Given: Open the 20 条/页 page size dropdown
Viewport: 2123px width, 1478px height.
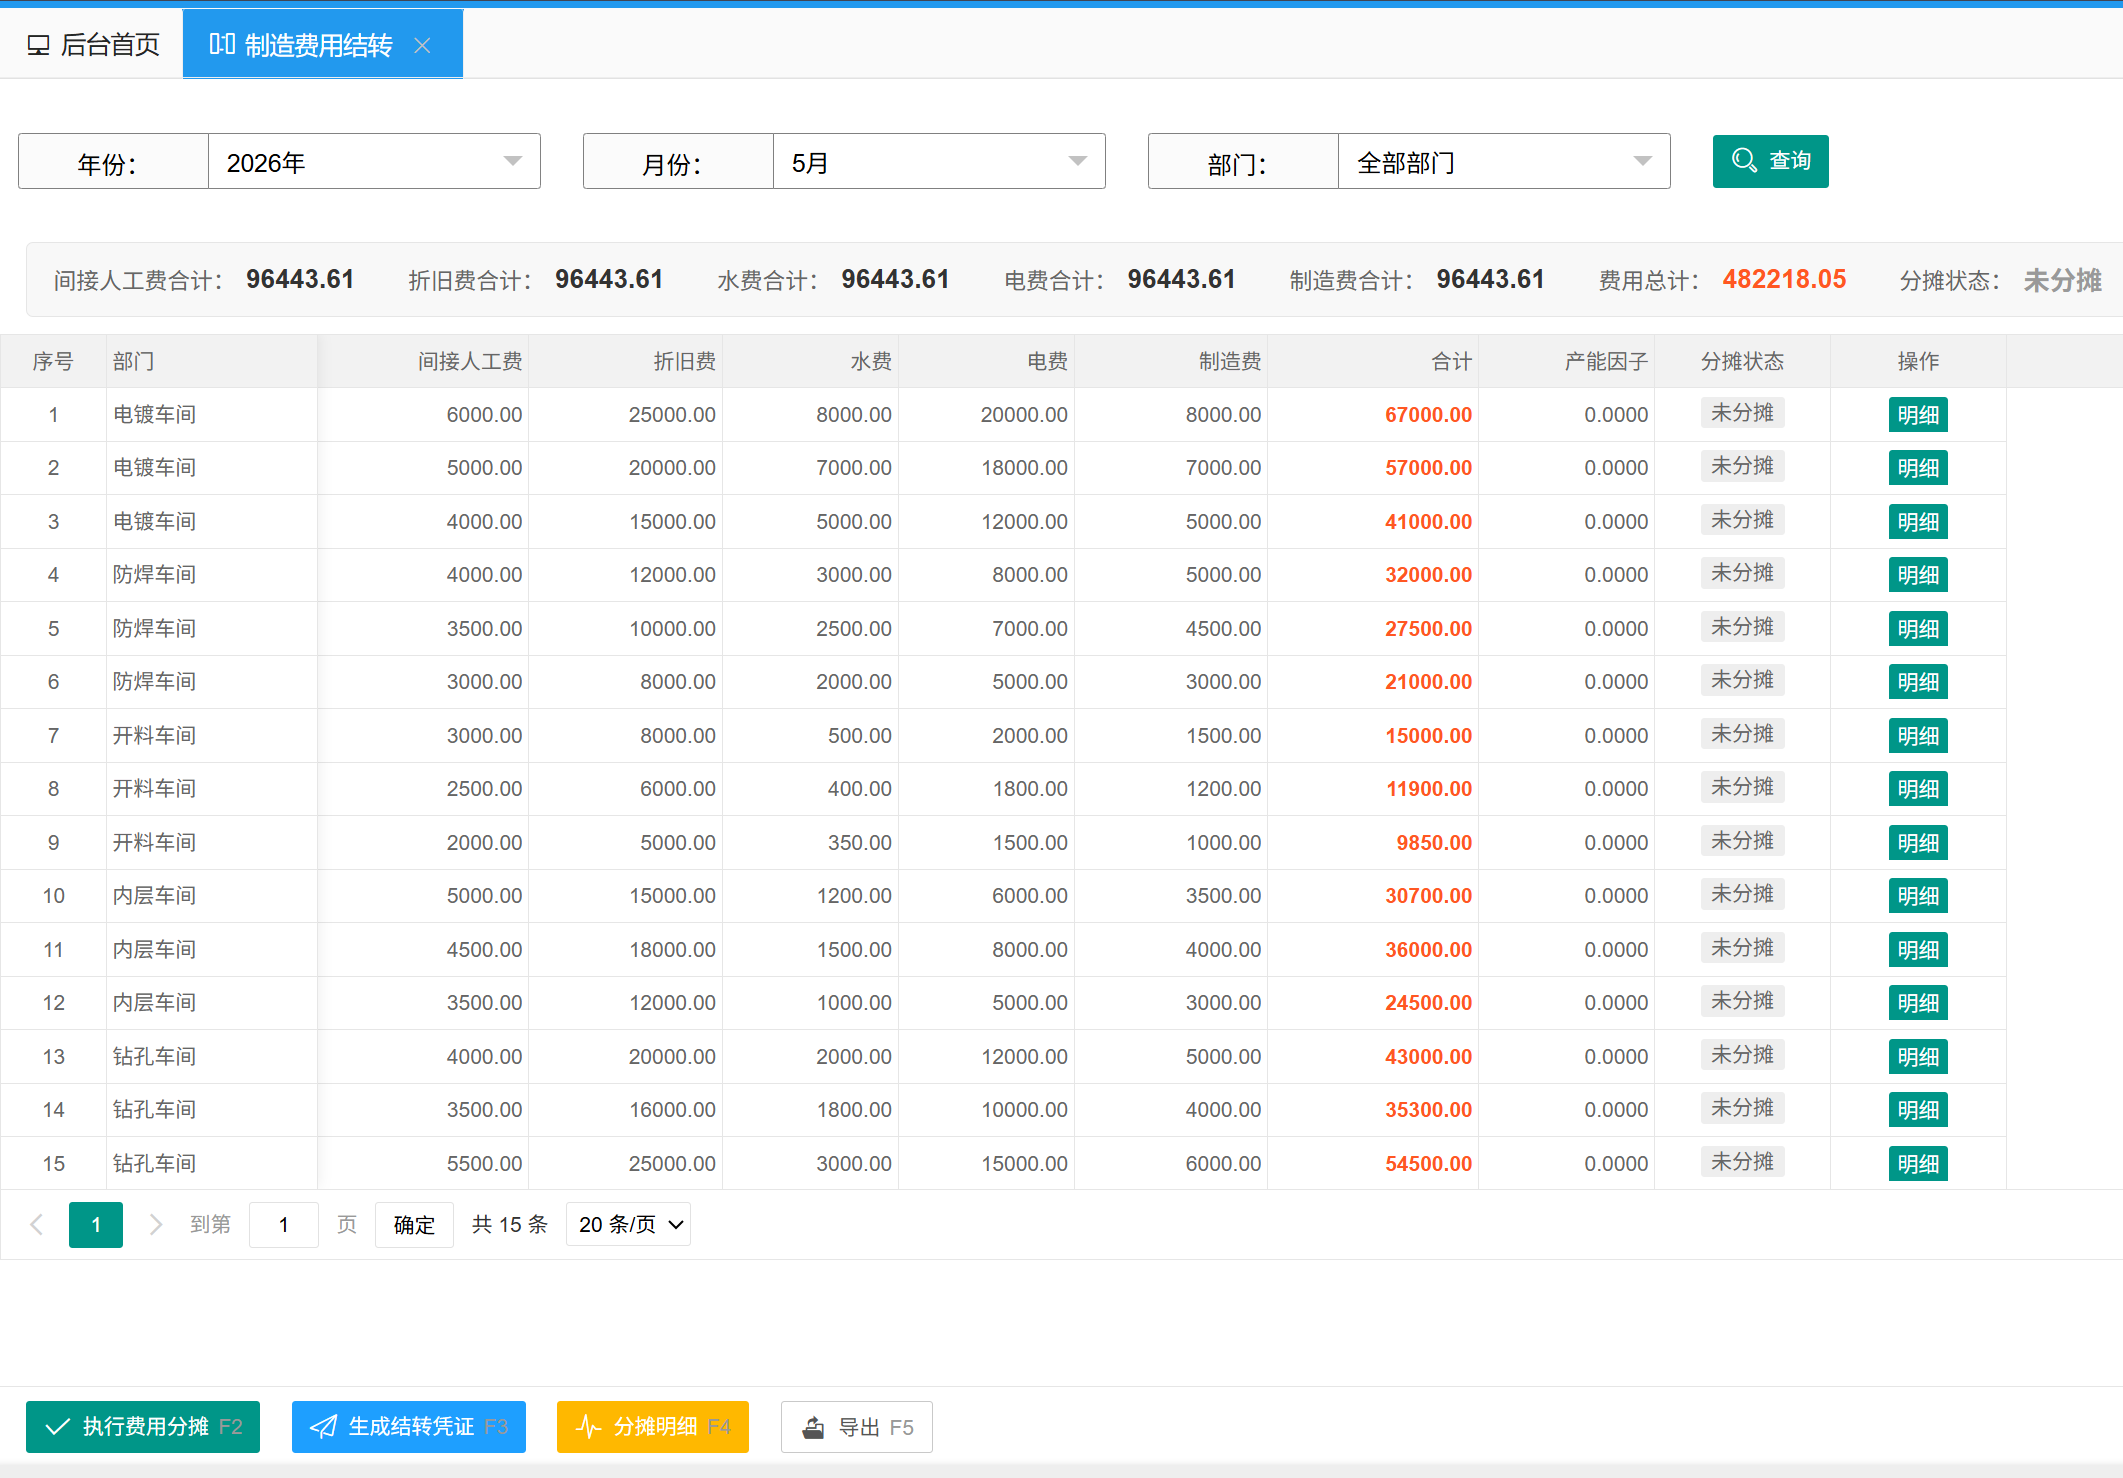Looking at the screenshot, I should (629, 1225).
